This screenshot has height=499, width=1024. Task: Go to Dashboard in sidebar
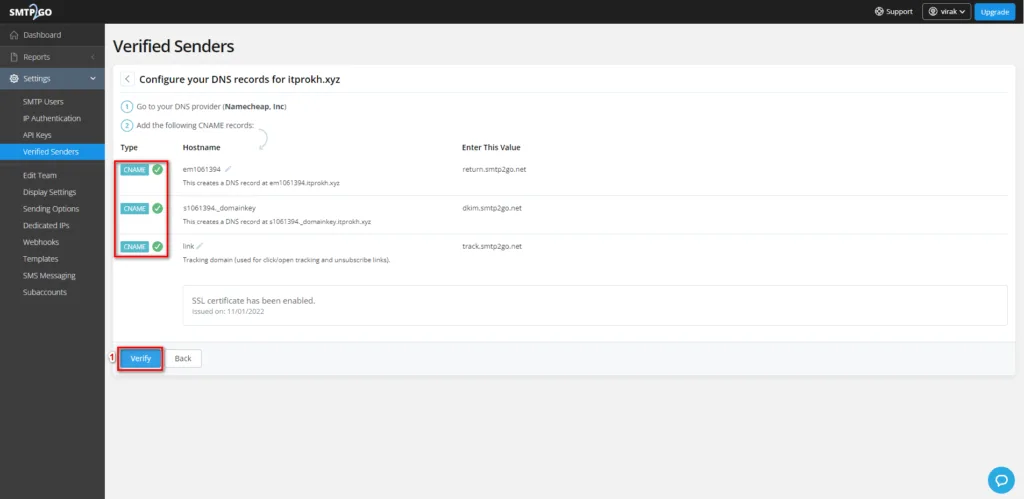(42, 35)
